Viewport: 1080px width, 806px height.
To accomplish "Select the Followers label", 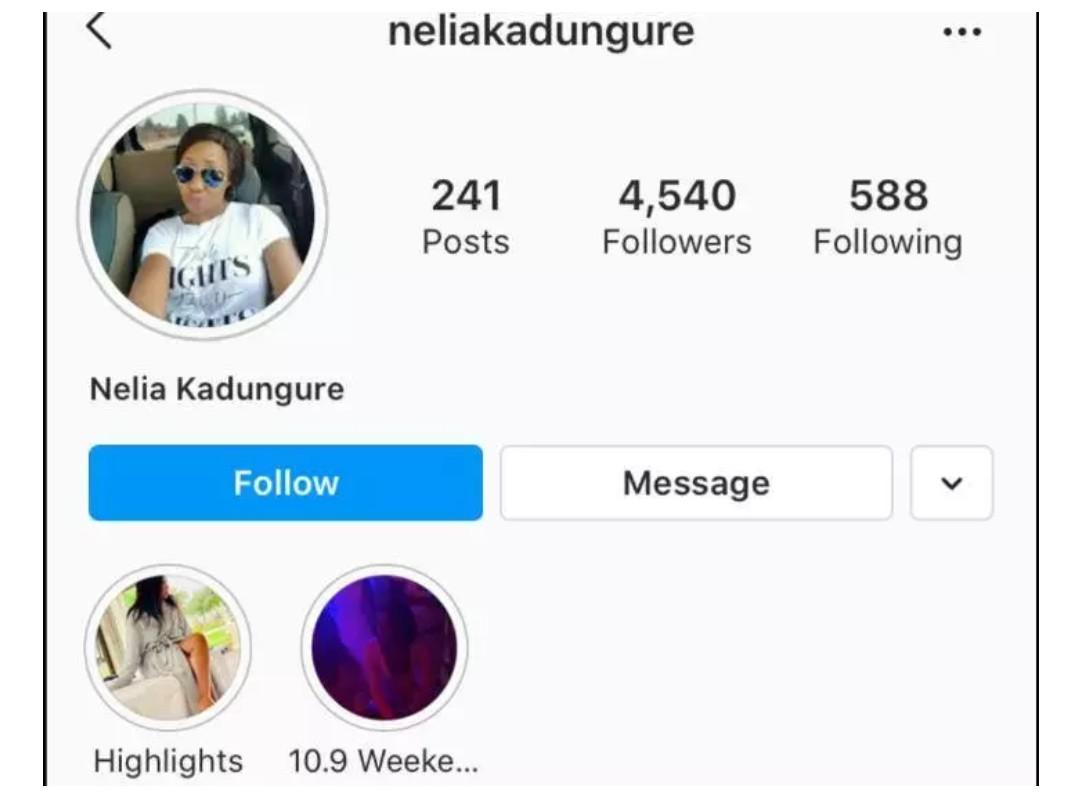I will 677,242.
